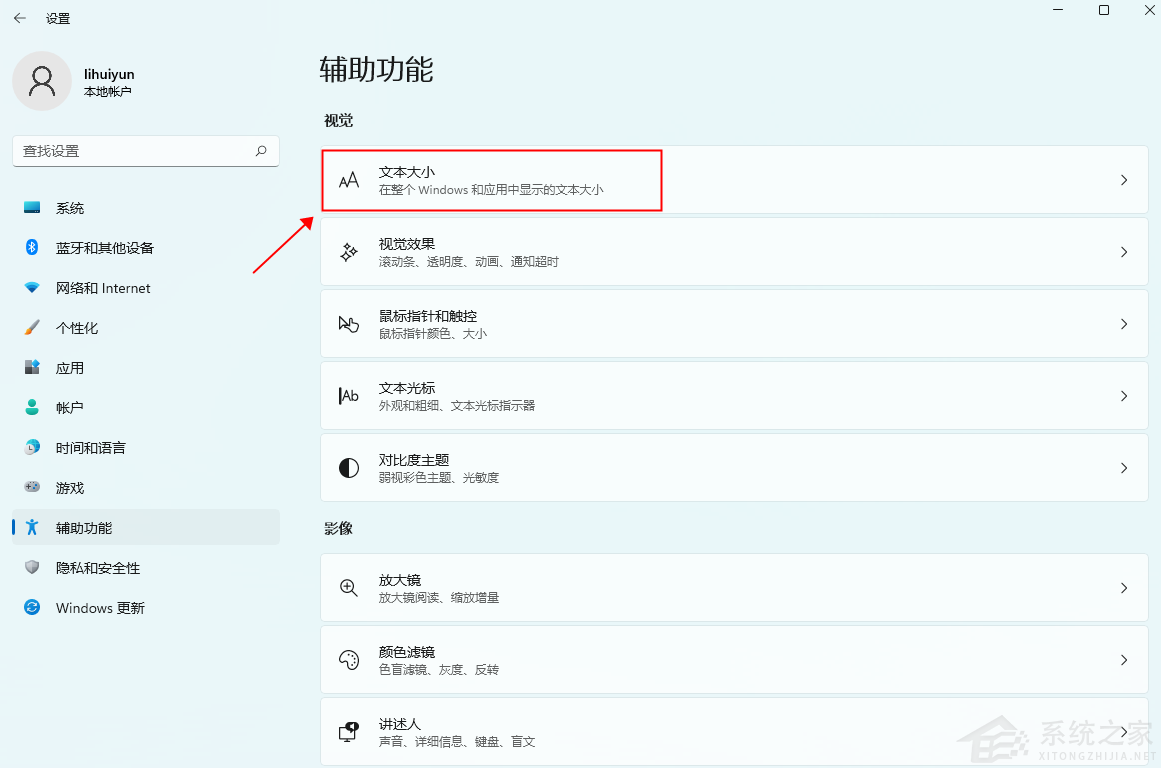Click 本地帐户 text under username
1161x768 pixels.
tap(107, 92)
